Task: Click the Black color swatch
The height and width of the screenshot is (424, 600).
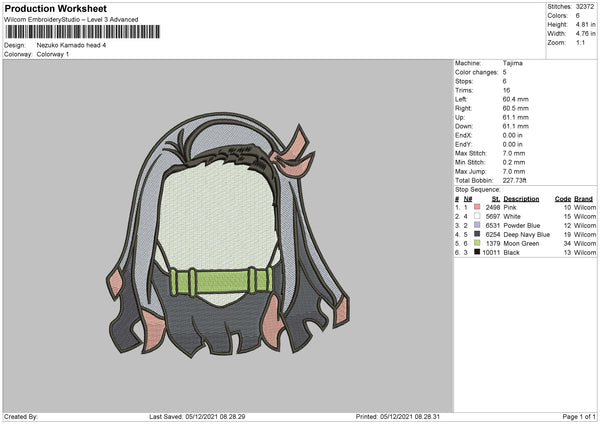Action: coord(477,252)
